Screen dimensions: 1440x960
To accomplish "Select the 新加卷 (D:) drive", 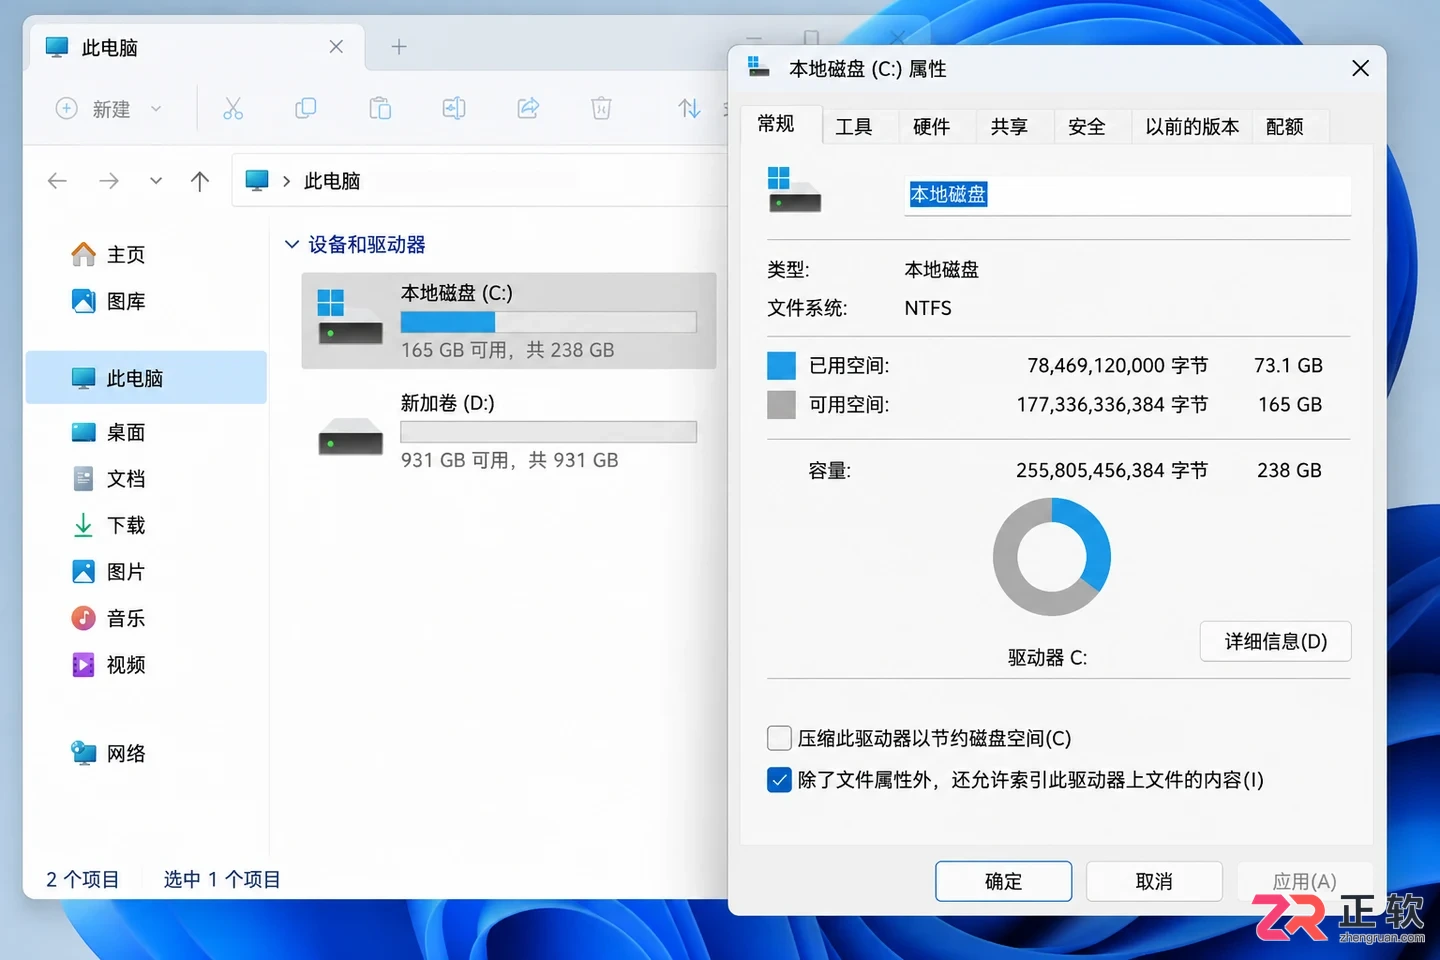I will 509,431.
